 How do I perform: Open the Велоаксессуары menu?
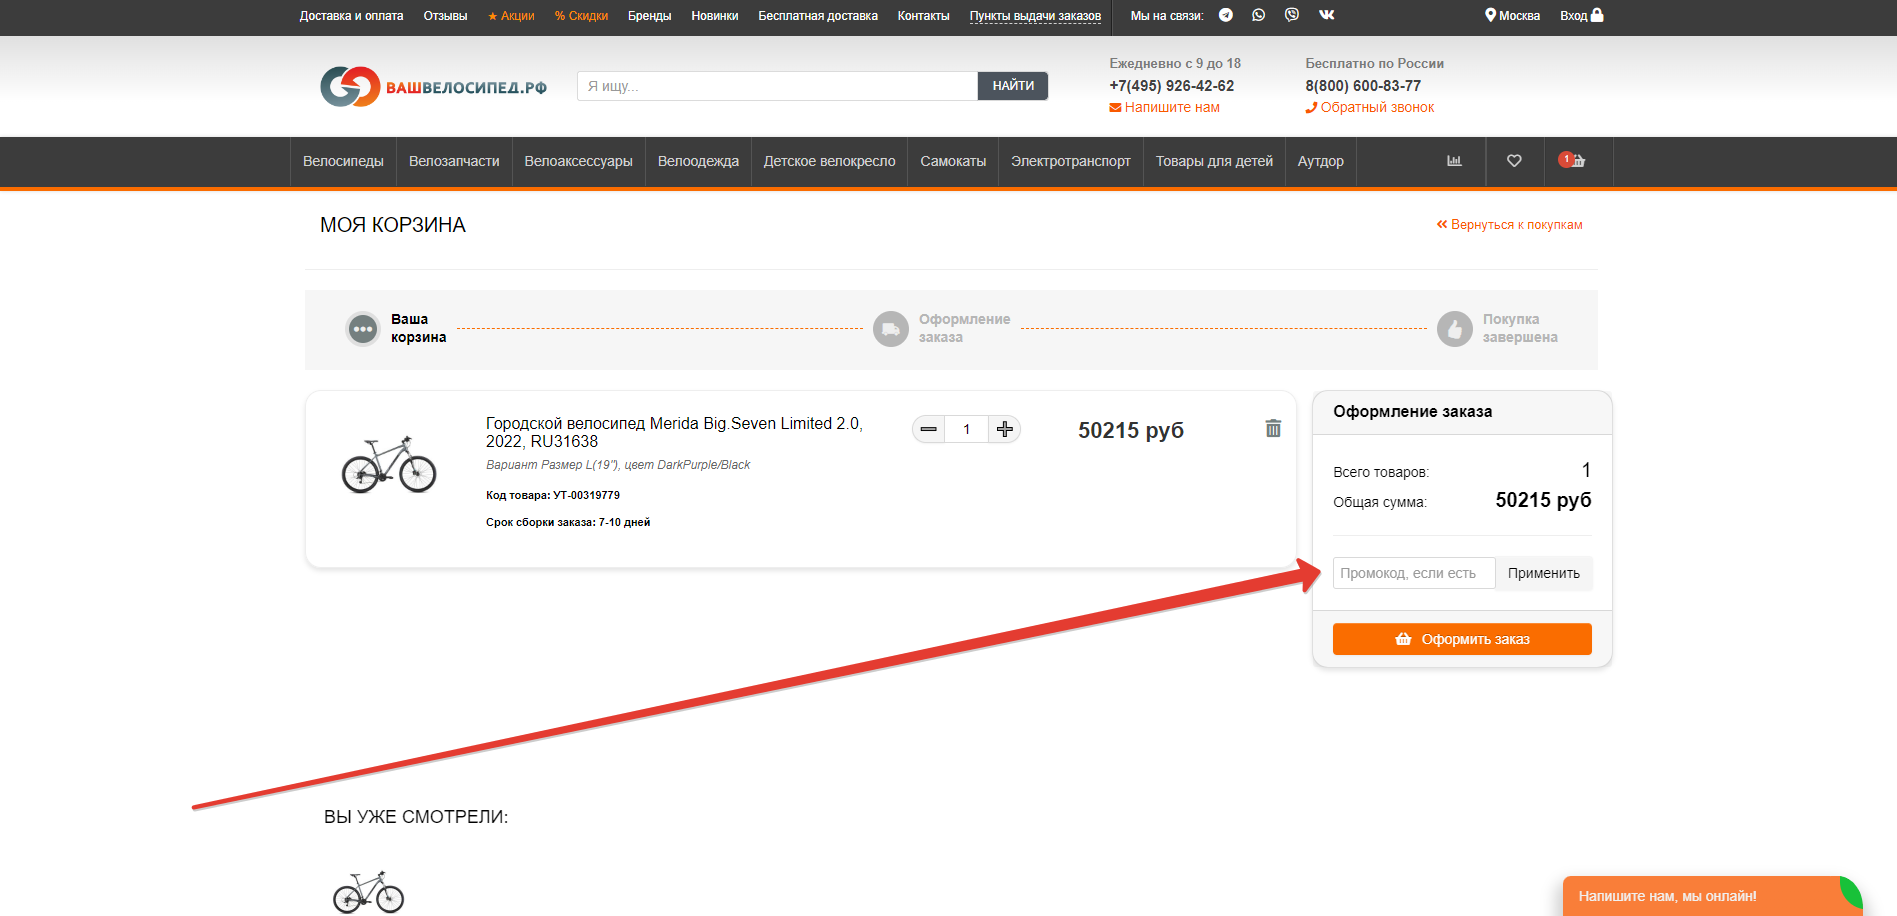pos(578,161)
